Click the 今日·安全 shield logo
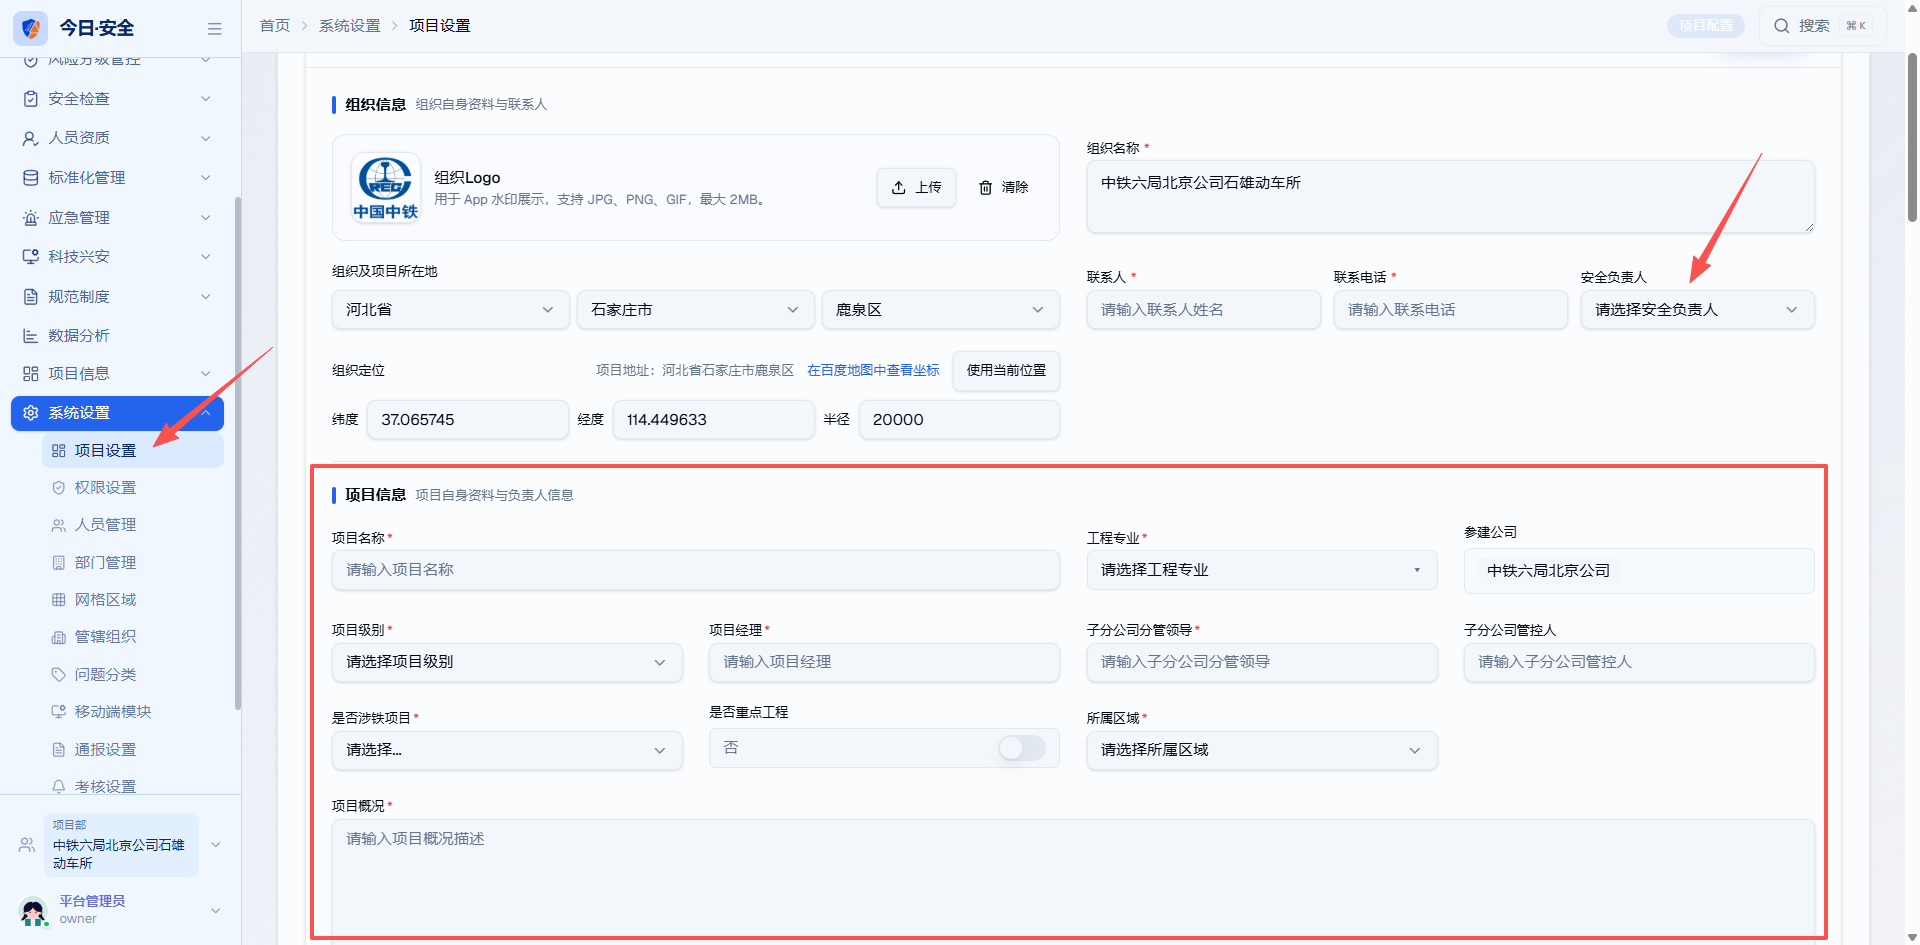The width and height of the screenshot is (1920, 945). pos(31,28)
